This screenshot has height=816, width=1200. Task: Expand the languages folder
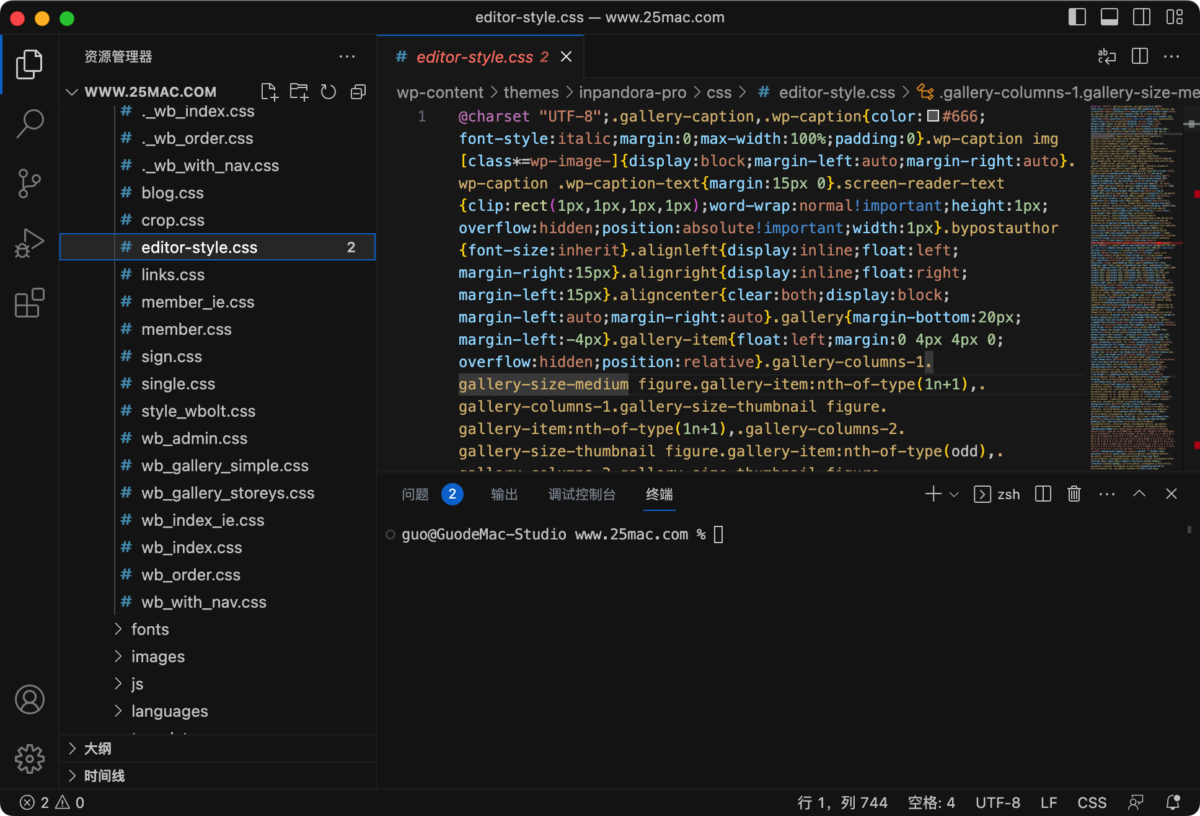point(169,711)
